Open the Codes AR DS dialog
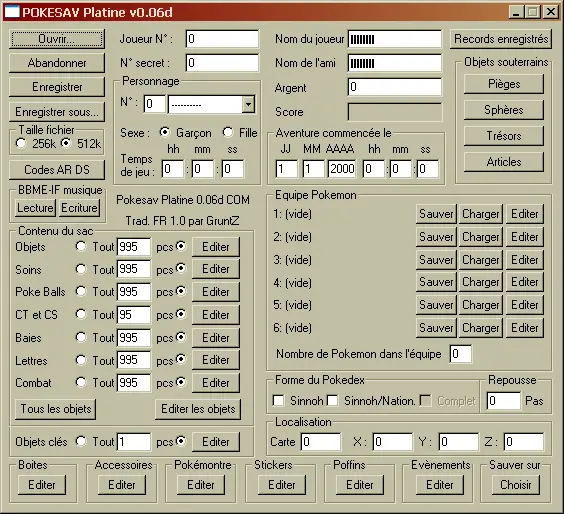 pyautogui.click(x=57, y=169)
